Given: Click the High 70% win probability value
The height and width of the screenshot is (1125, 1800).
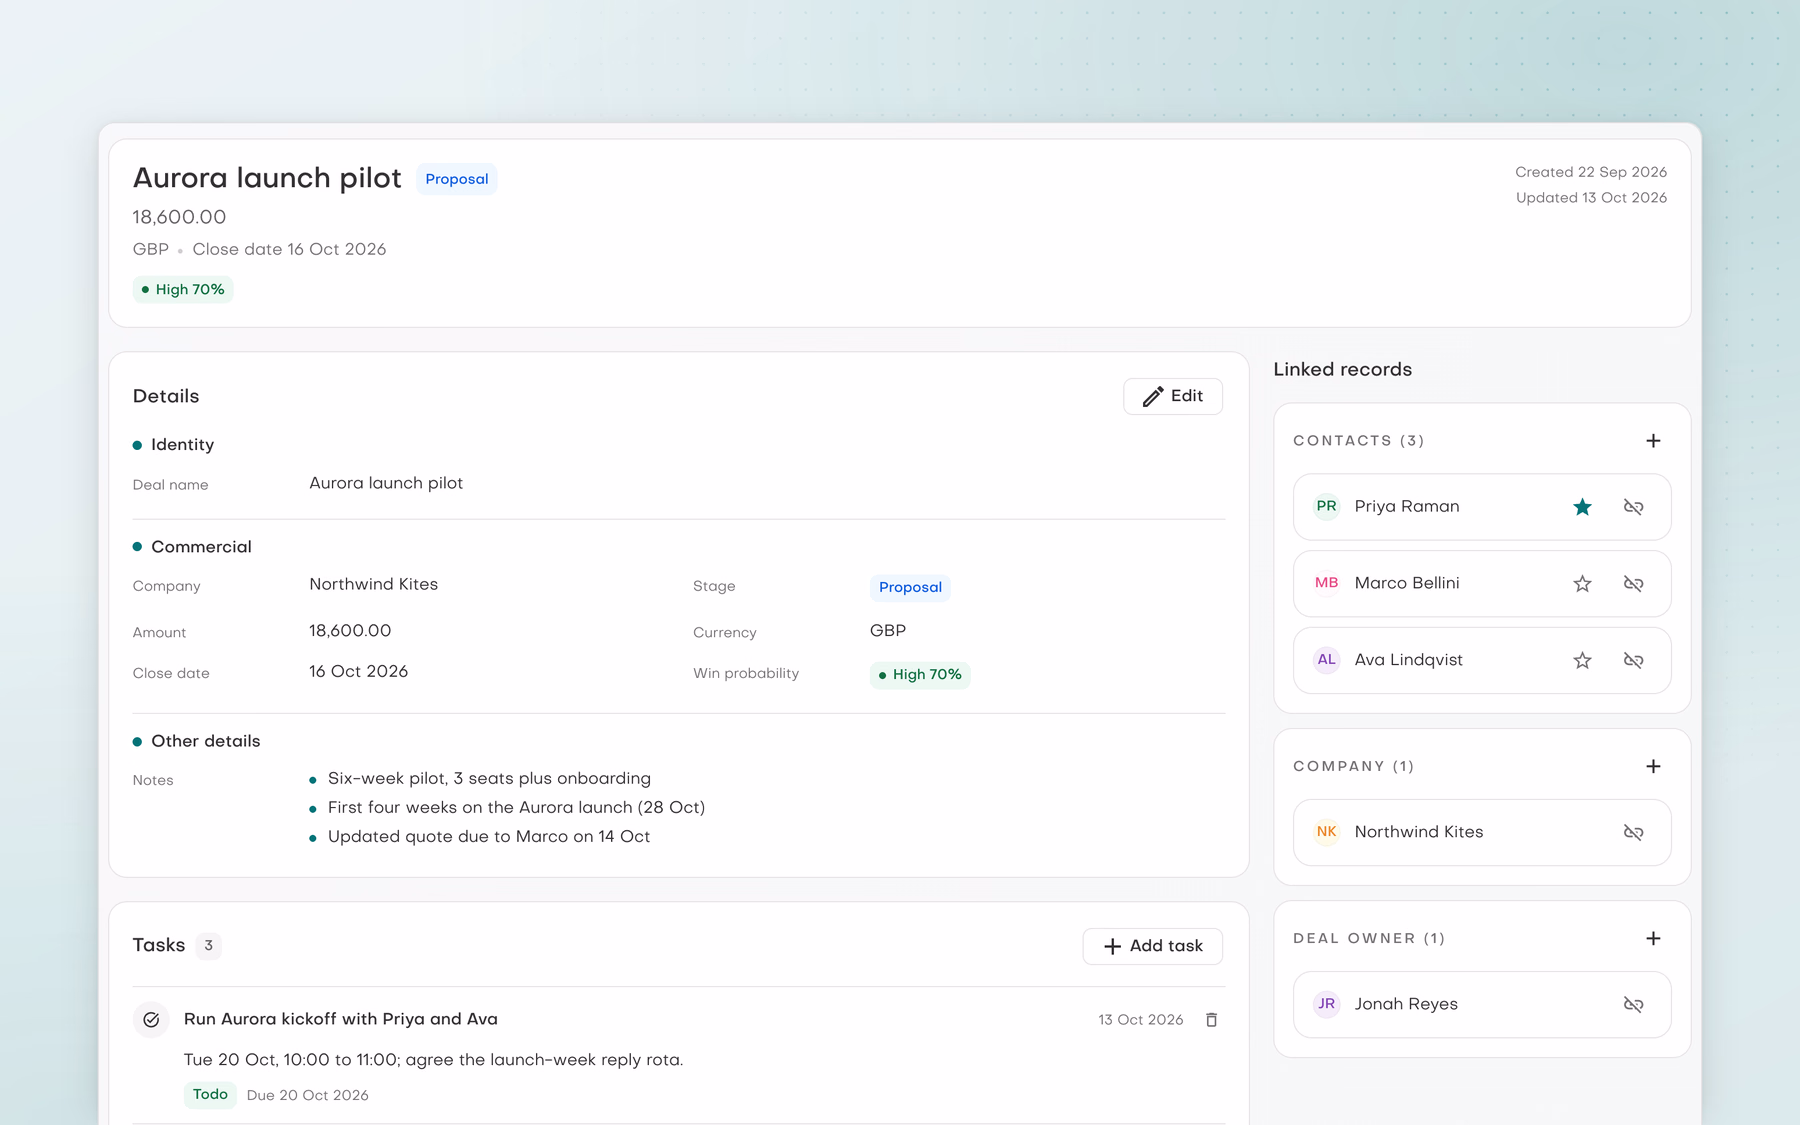Looking at the screenshot, I should [920, 675].
